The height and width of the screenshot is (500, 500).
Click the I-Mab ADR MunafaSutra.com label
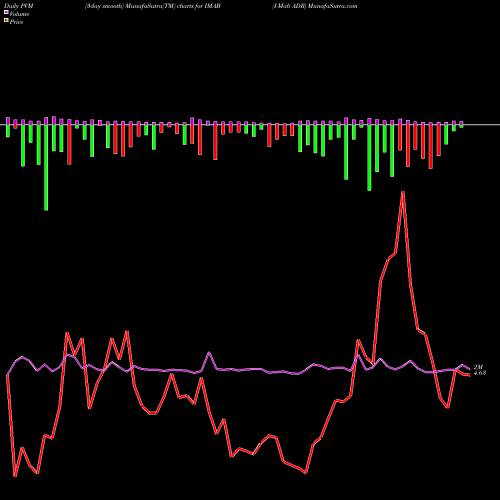pos(314,6)
